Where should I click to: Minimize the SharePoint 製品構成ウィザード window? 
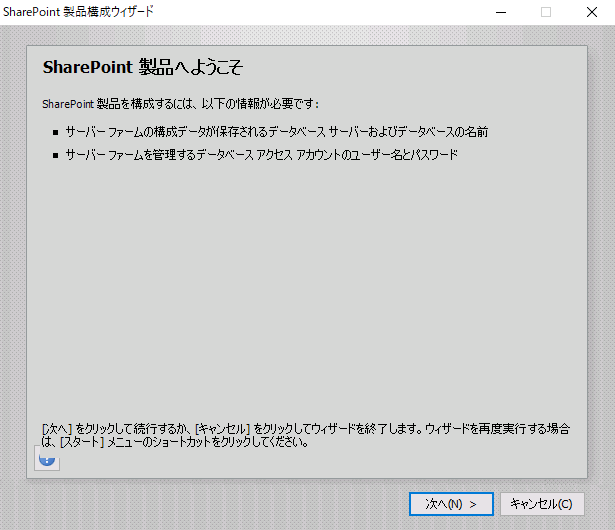point(501,13)
